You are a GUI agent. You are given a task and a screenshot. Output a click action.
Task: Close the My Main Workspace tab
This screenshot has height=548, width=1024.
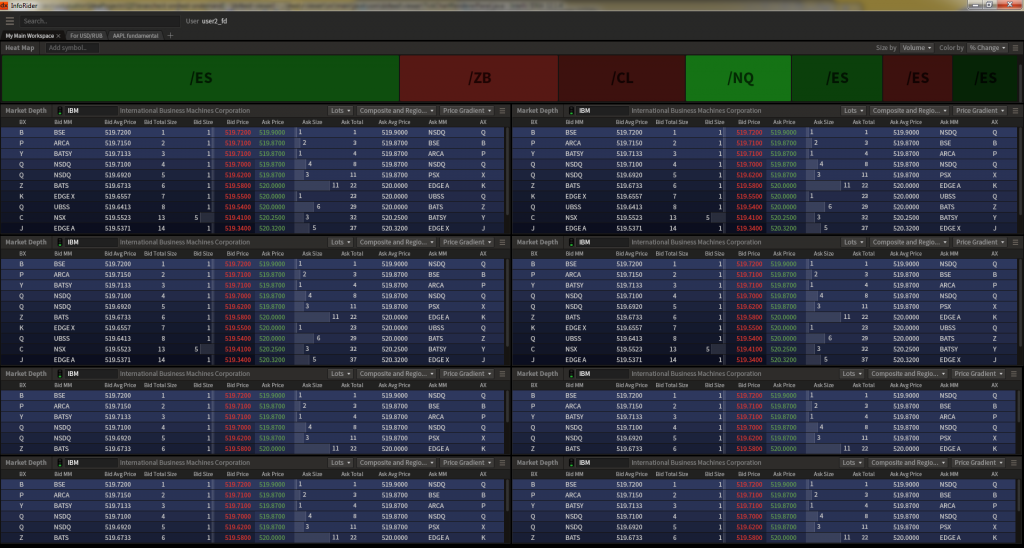59,35
